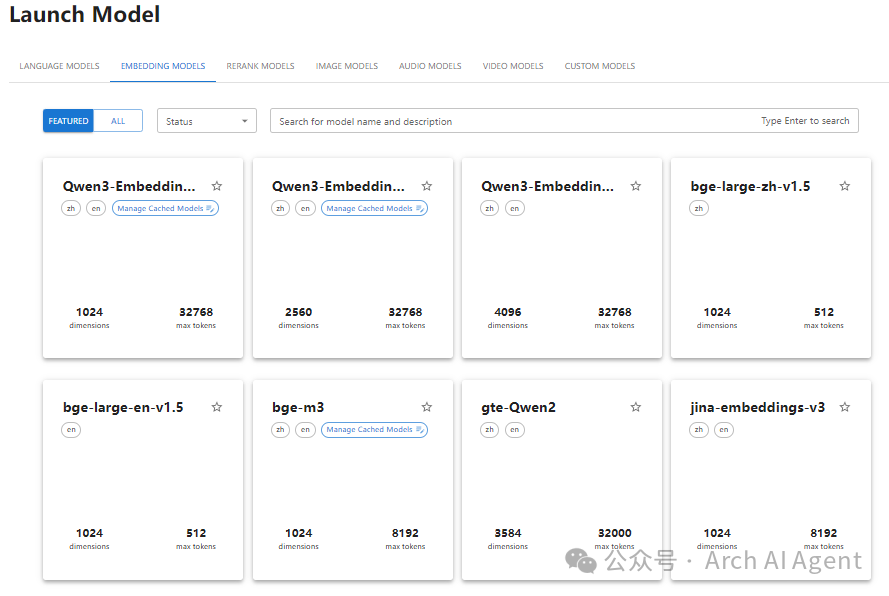Click the bge-large-en-v1.5 model title

[123, 408]
